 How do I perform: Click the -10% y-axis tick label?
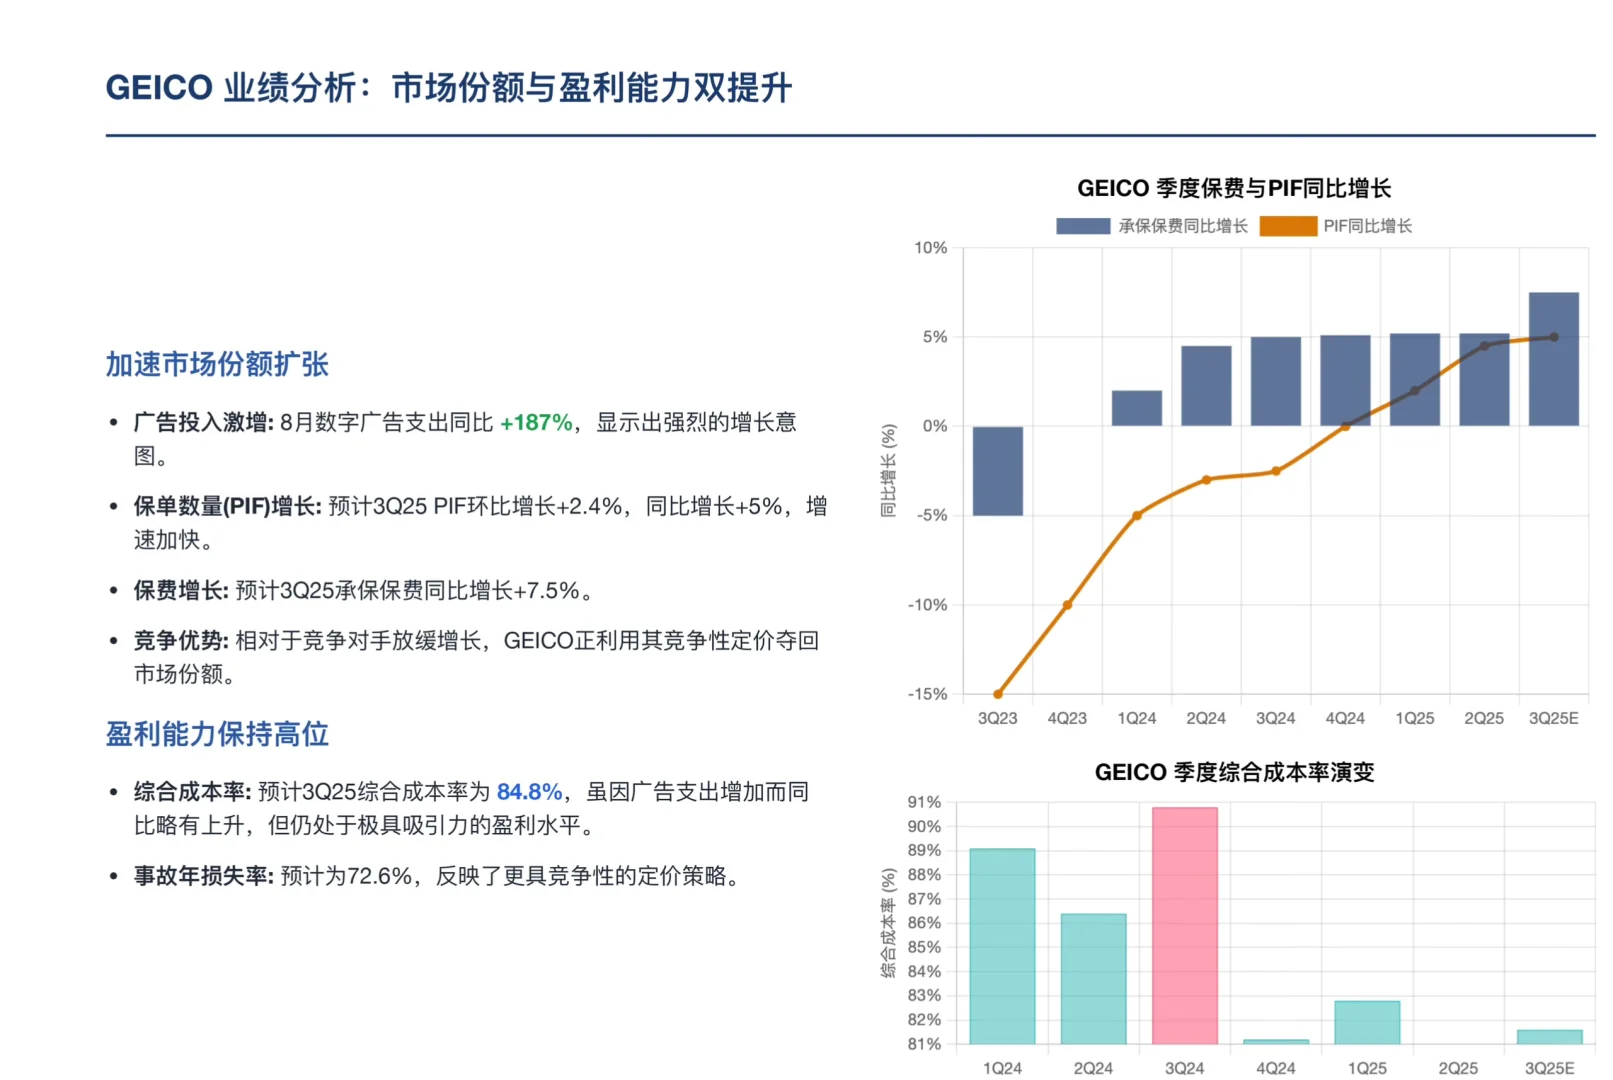coord(927,605)
